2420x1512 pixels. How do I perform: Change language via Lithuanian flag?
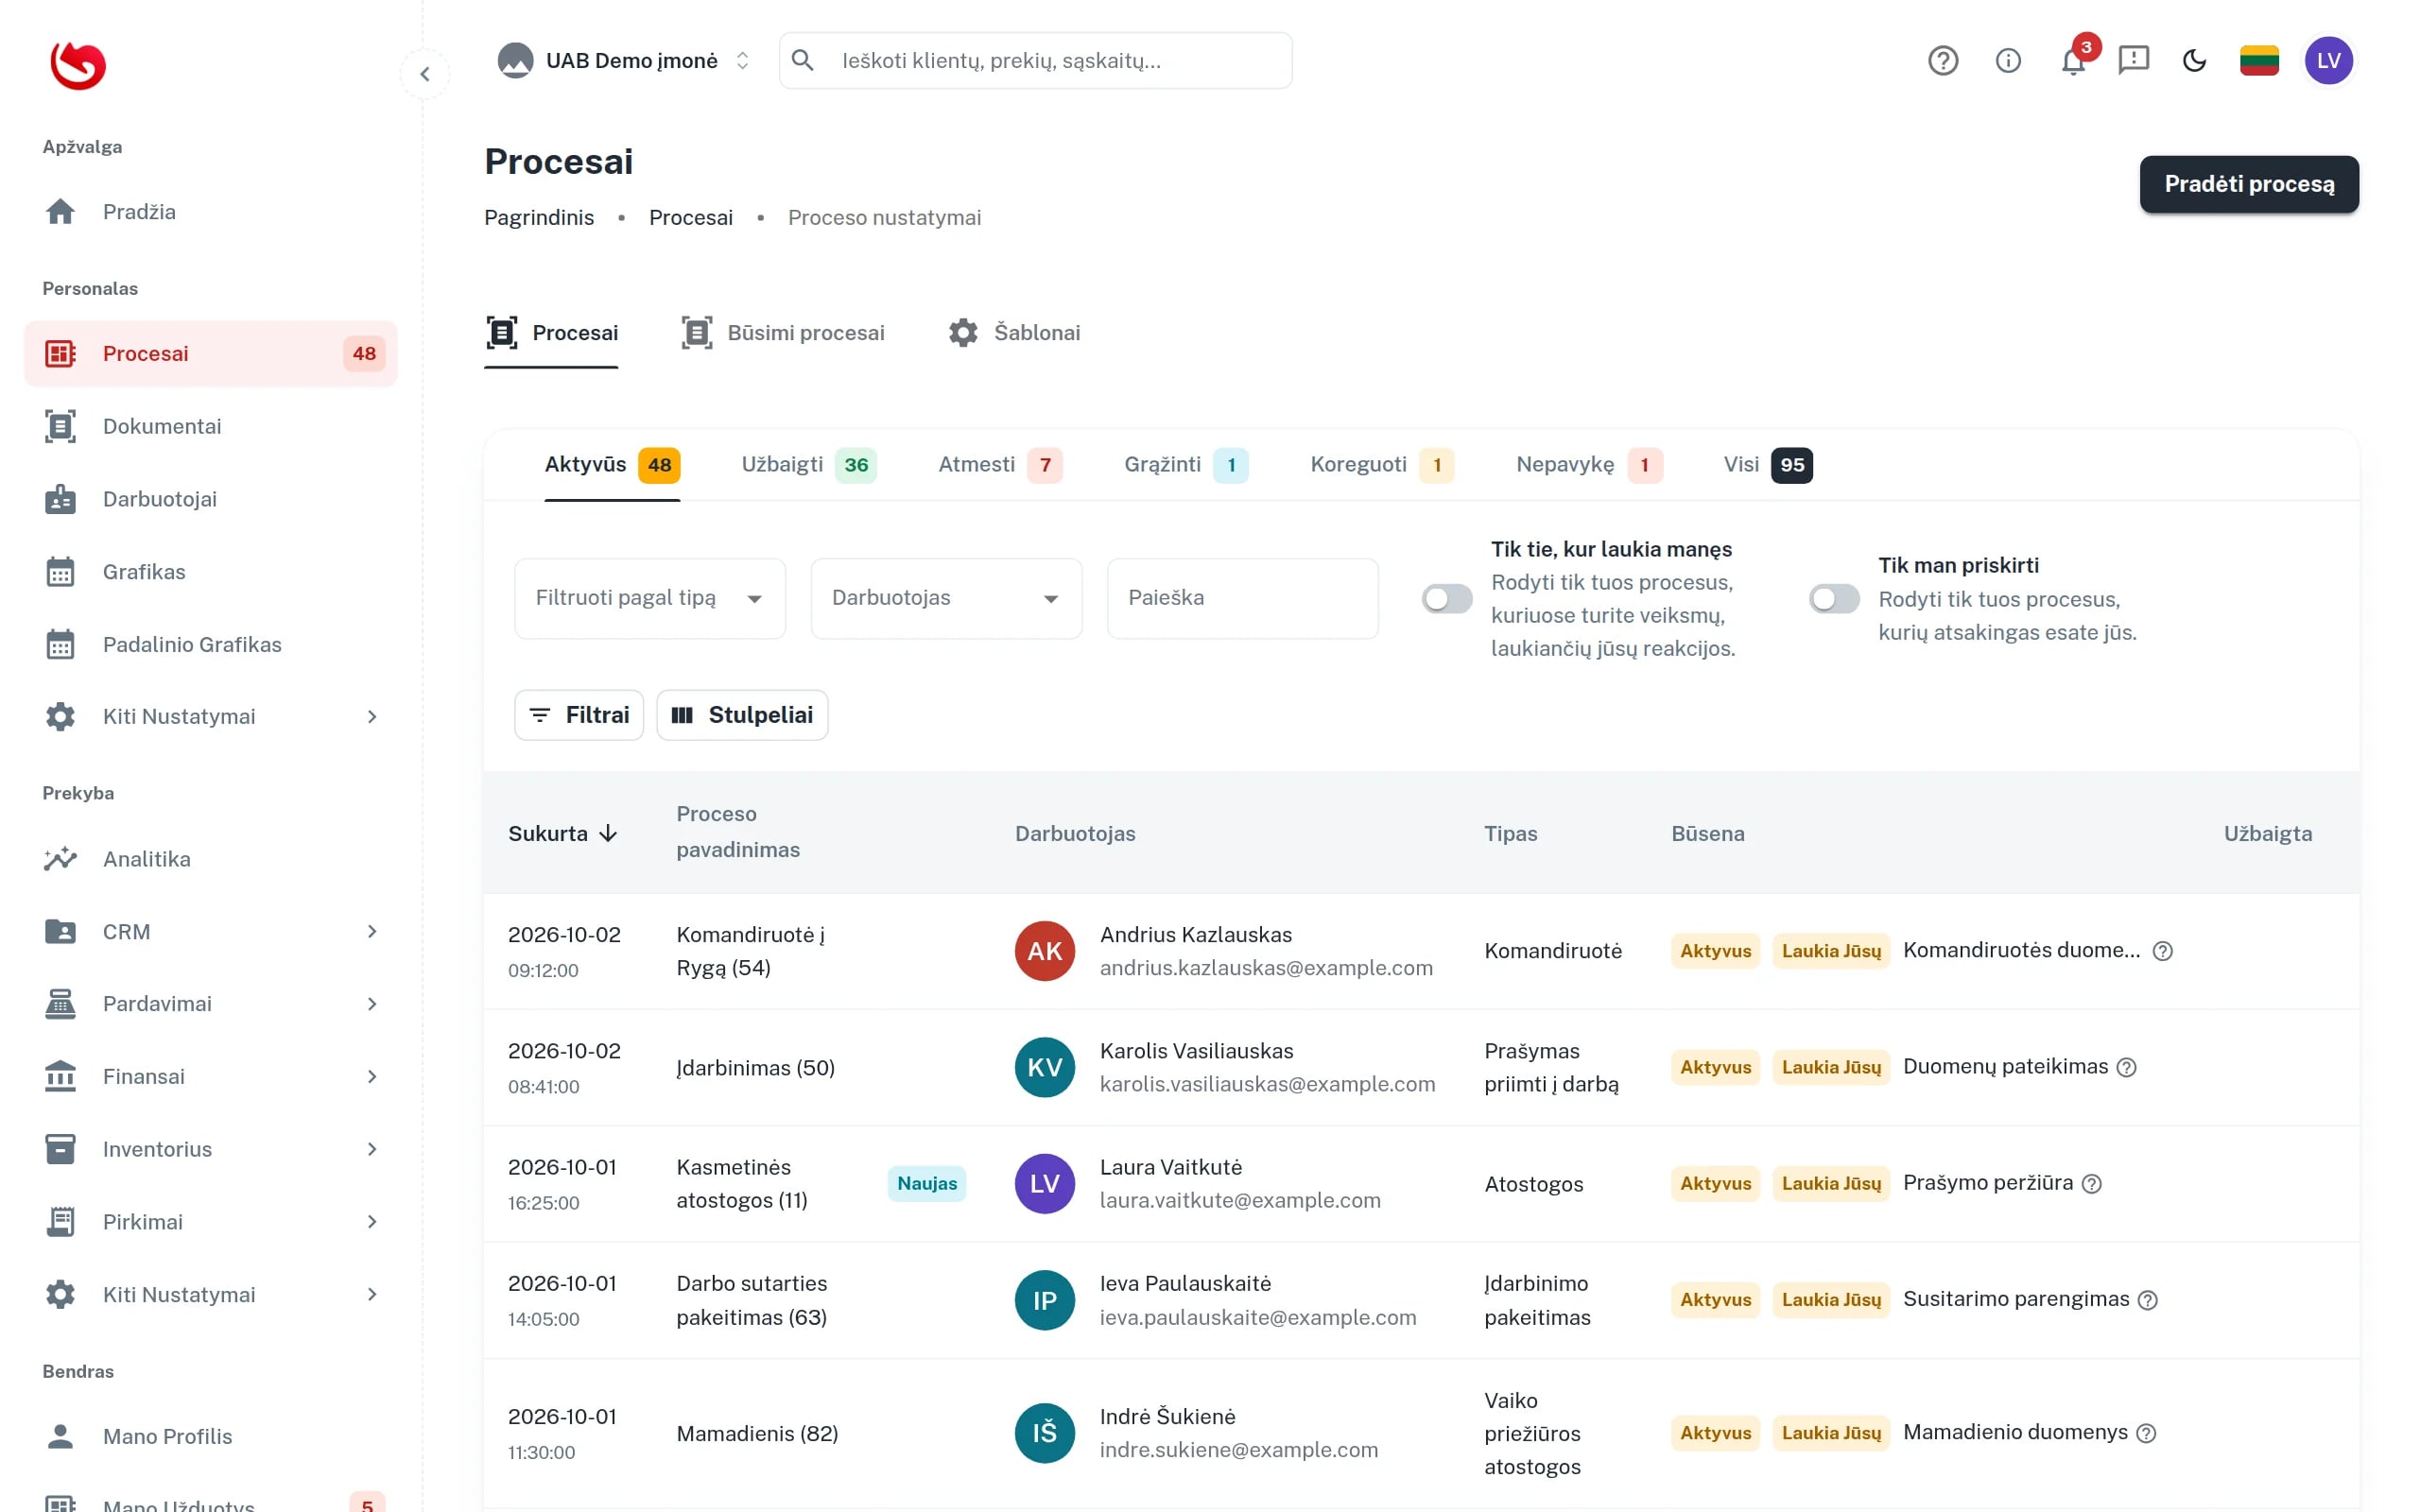2259,61
